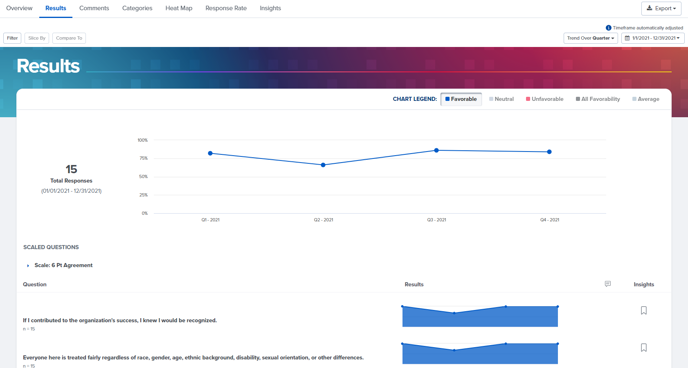Viewport: 688px width, 368px height.
Task: Click the Q2 - 2021 axis label
Action: tap(323, 220)
